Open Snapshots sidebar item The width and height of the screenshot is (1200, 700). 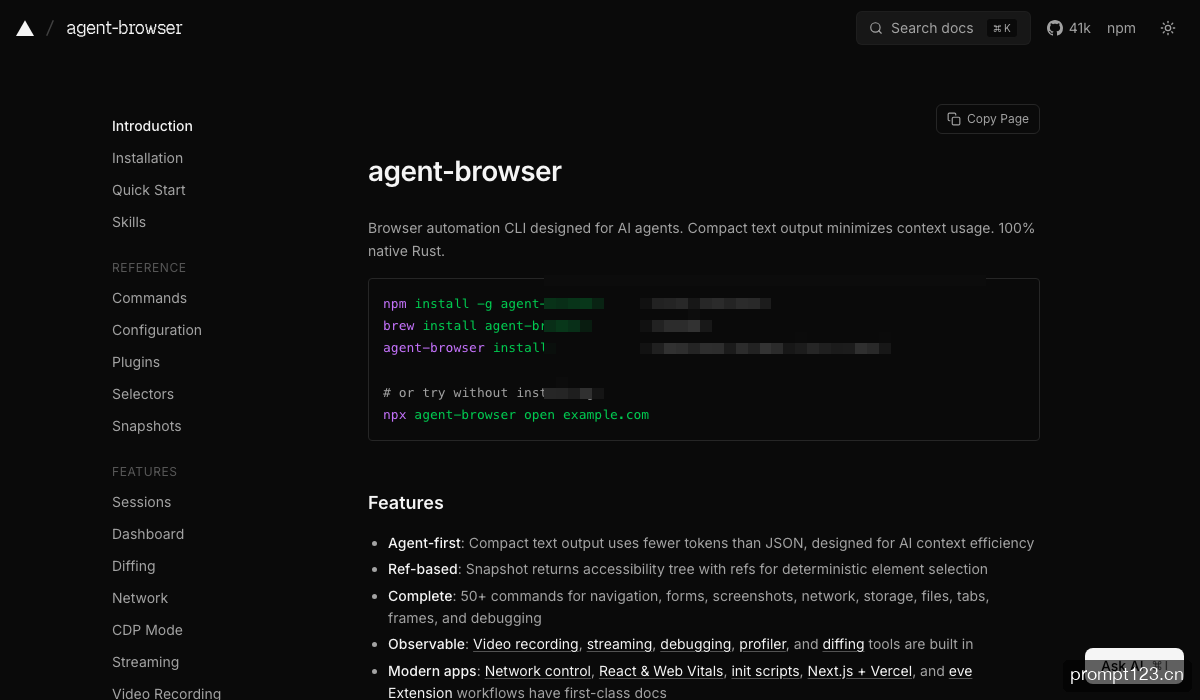click(x=147, y=426)
